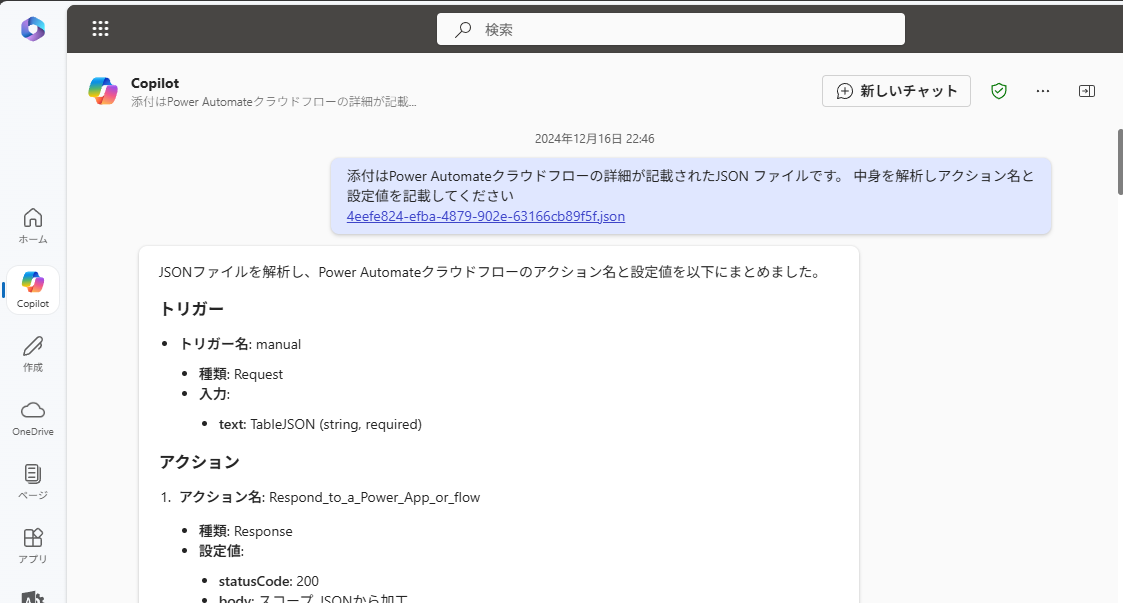1123x603 pixels.
Task: Open the more options ellipsis menu
Action: coord(1043,91)
